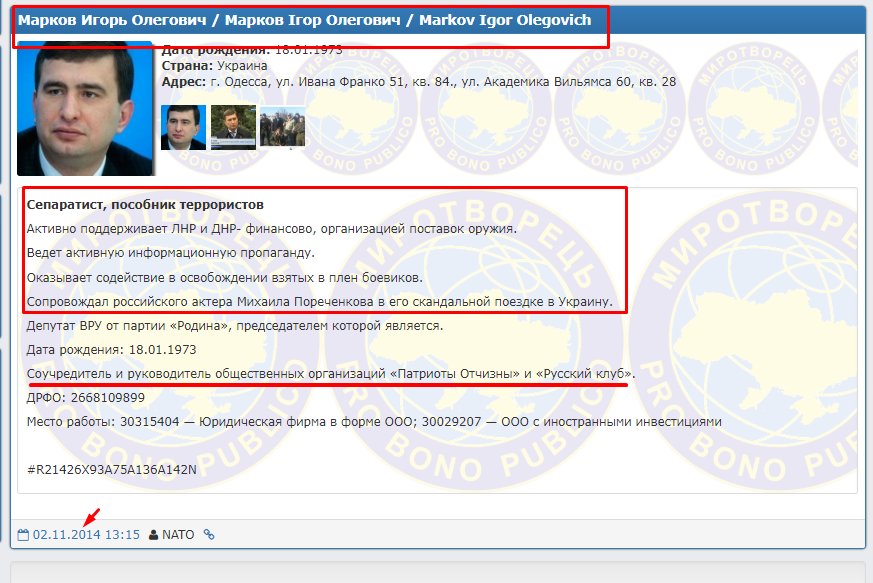The image size is (873, 583).
Task: Click the ДРФО: 2668109899 line
Action: tap(86, 398)
